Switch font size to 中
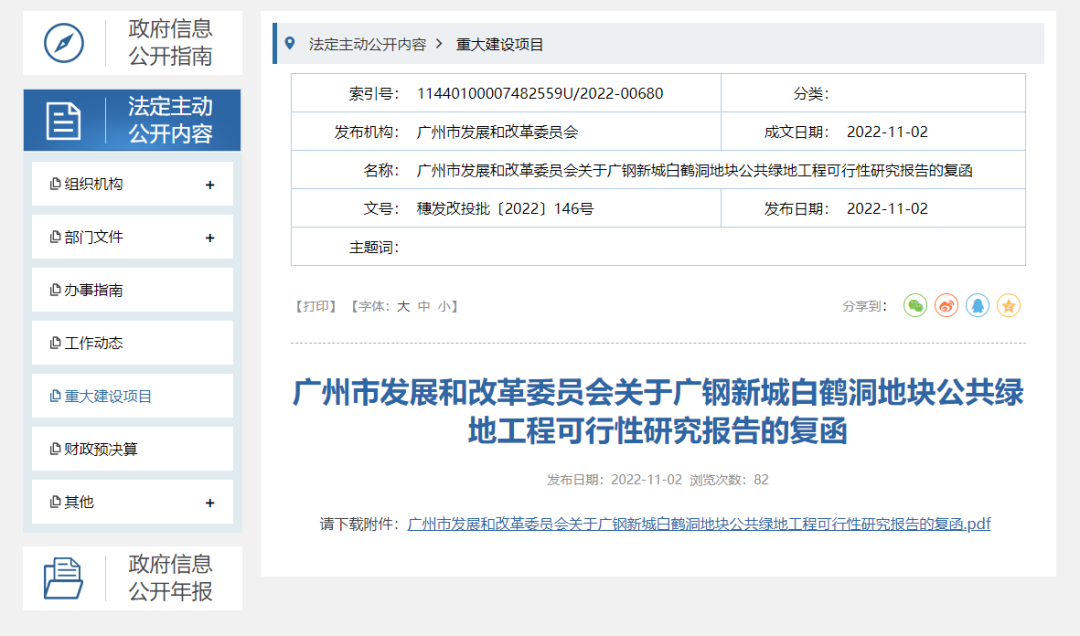1080x636 pixels. (422, 306)
